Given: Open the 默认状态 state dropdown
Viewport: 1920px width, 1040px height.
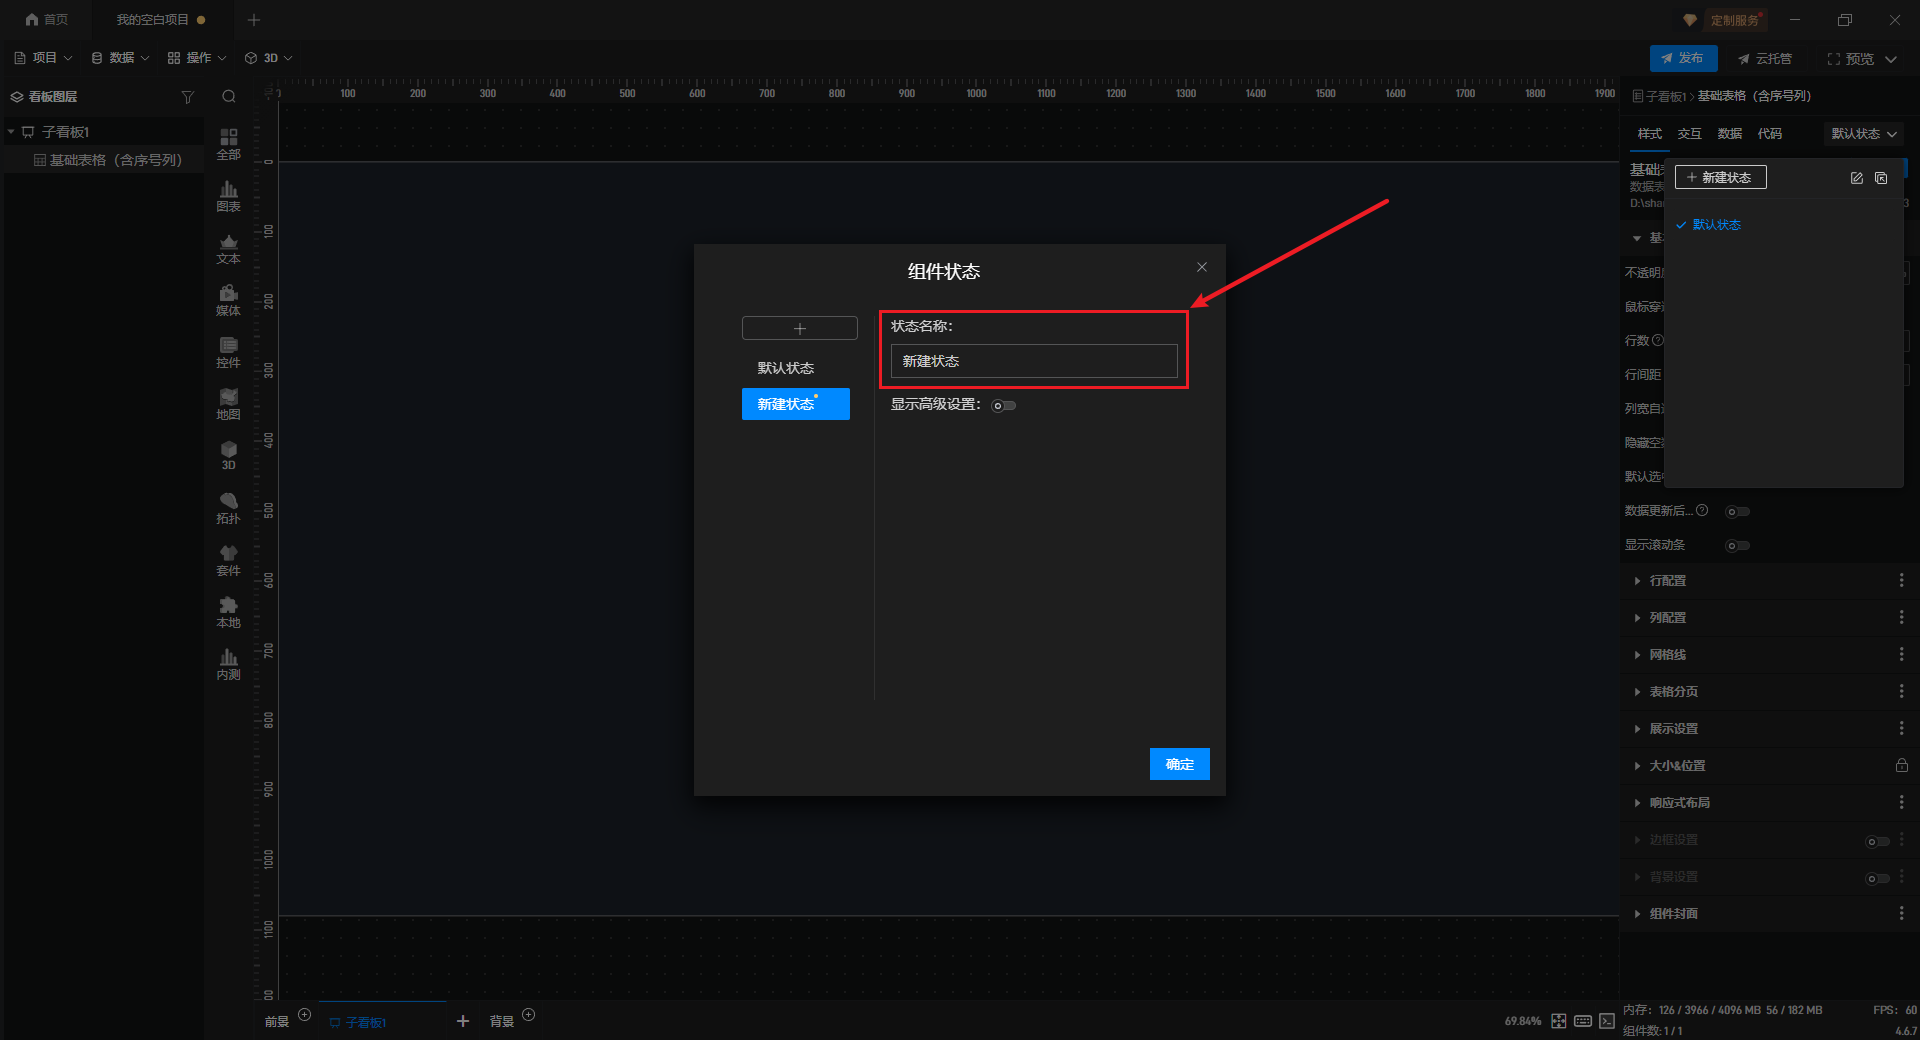Looking at the screenshot, I should (1863, 134).
